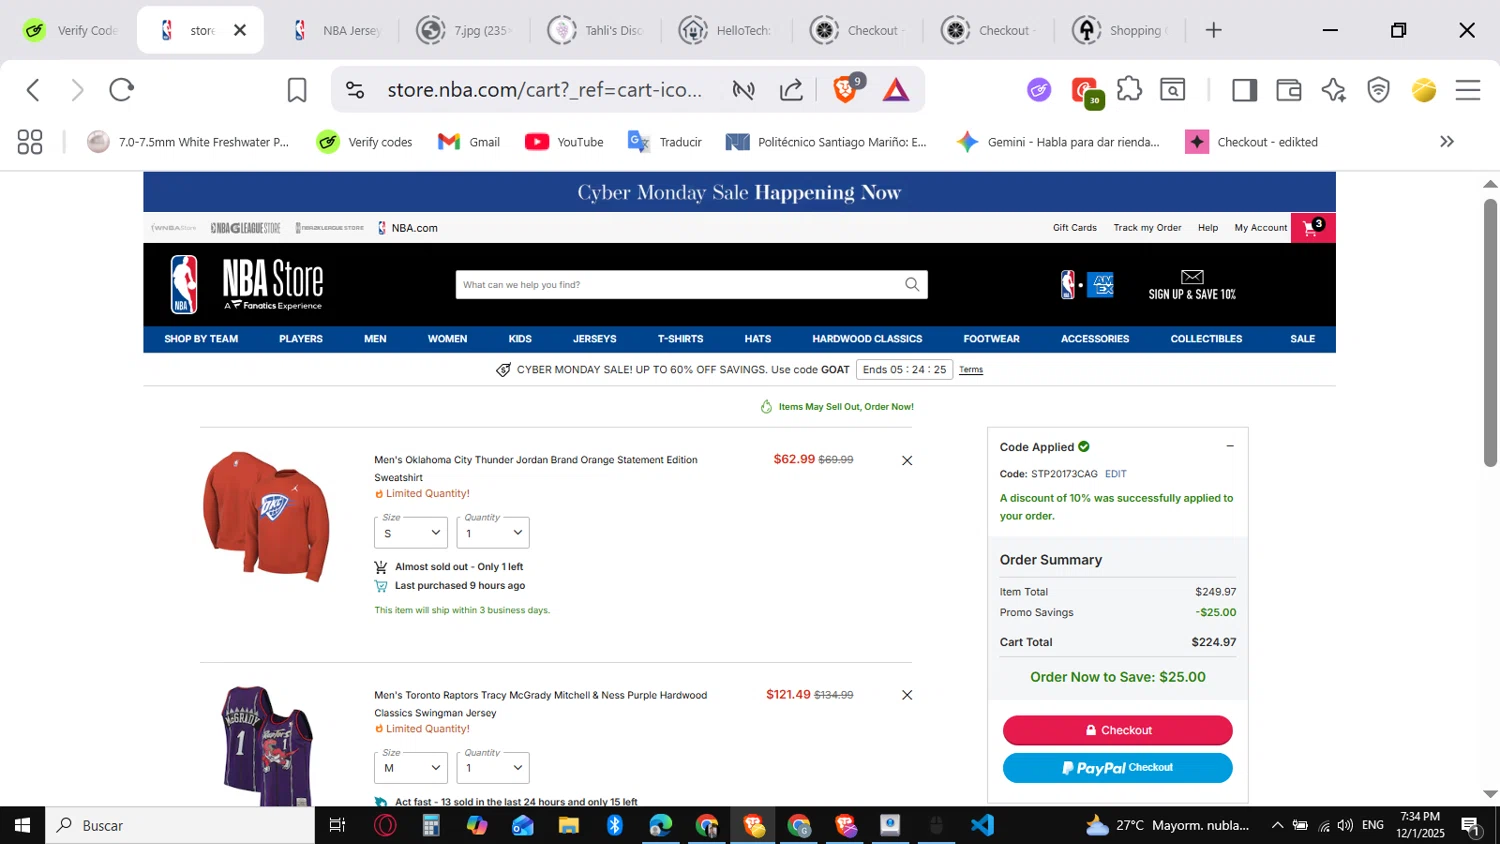Open File Explorer from taskbar

[568, 825]
